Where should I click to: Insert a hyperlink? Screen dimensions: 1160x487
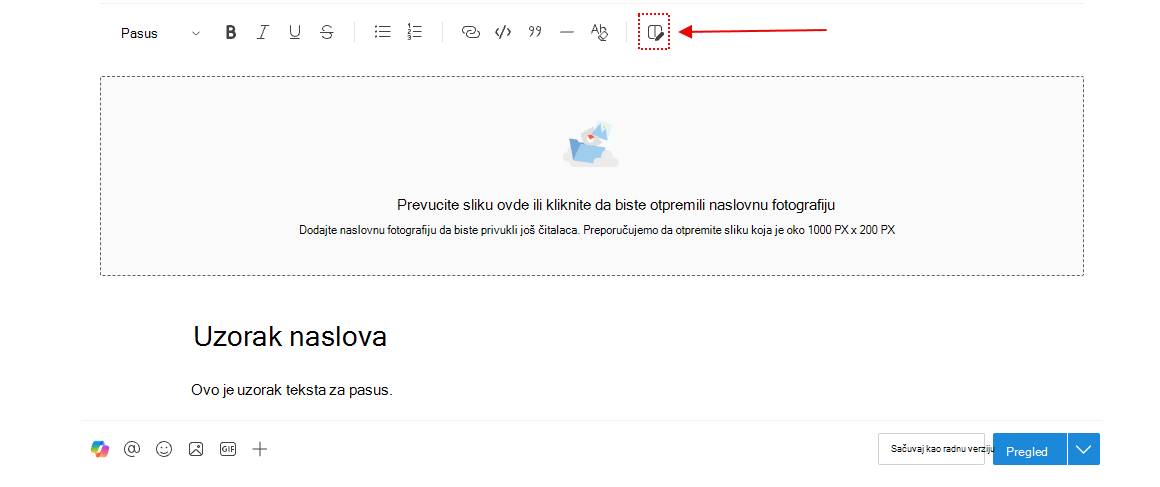coord(471,32)
